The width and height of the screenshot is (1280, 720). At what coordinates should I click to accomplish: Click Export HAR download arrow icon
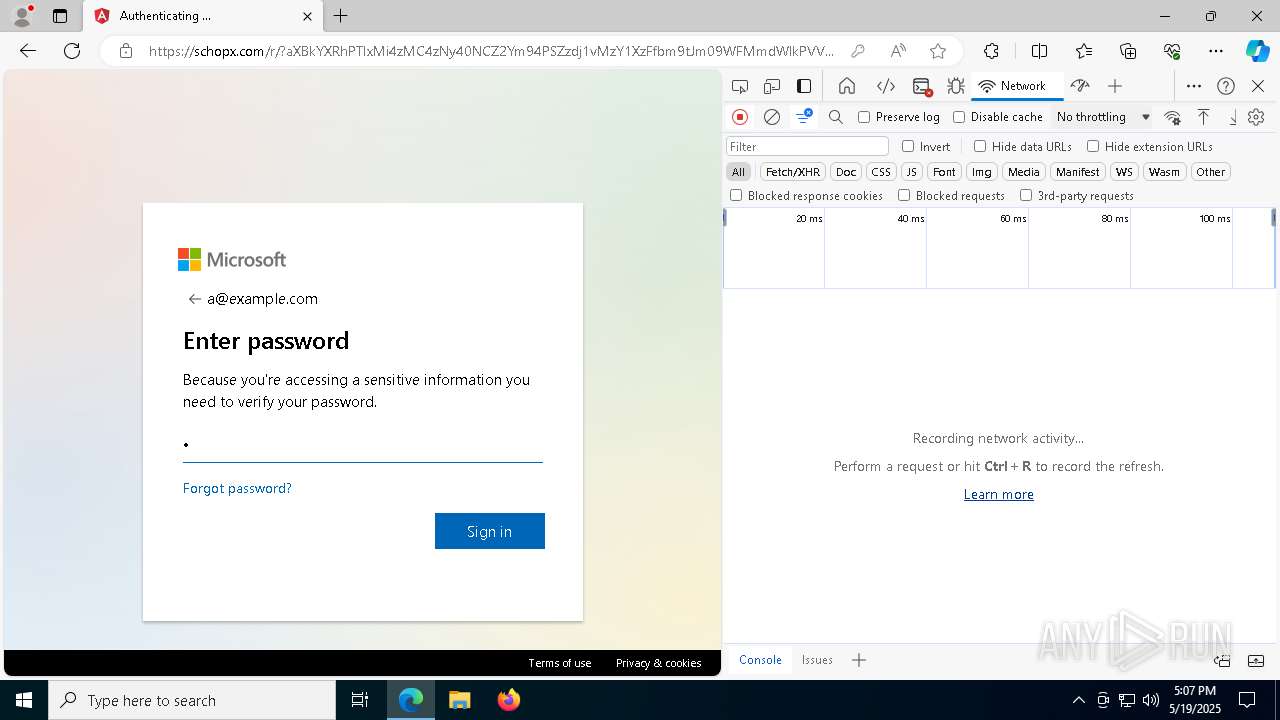(x=1233, y=117)
